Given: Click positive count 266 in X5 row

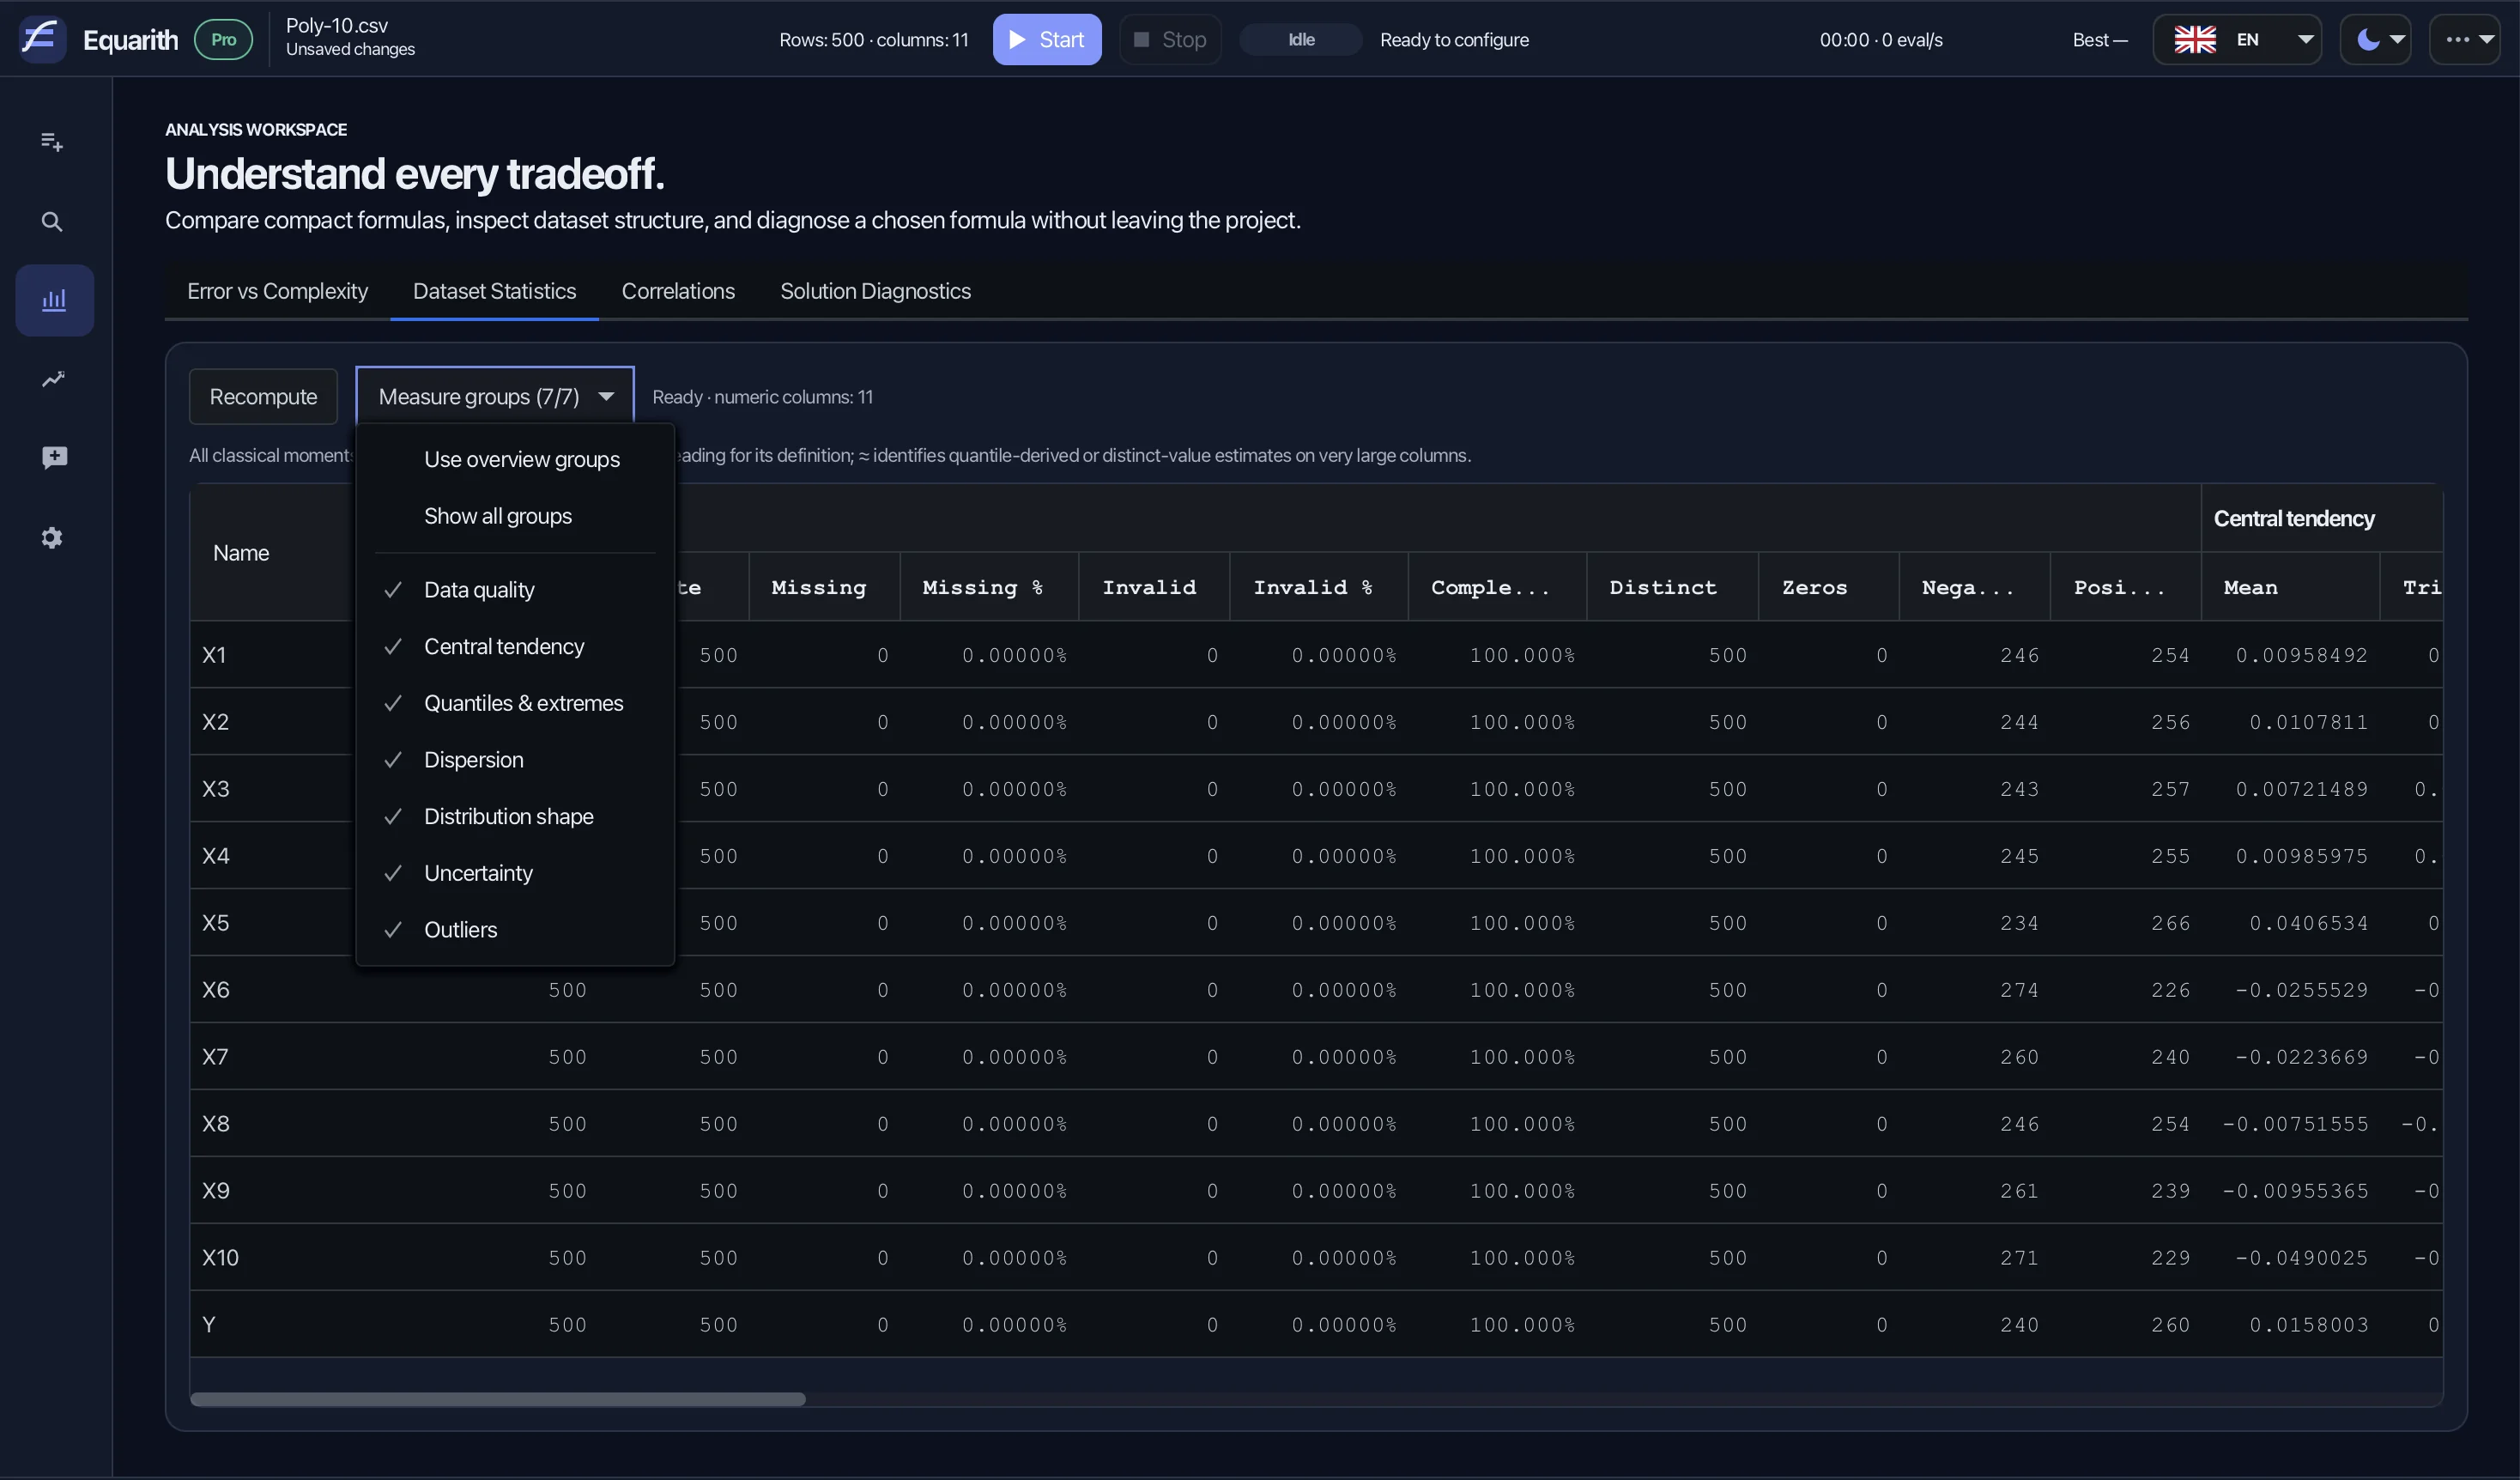Looking at the screenshot, I should pos(2170,923).
